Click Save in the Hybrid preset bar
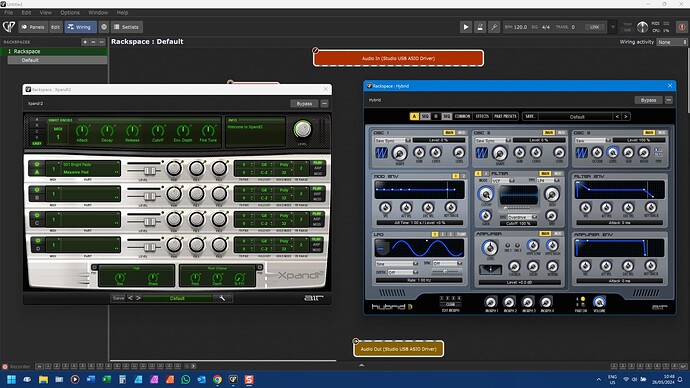 click(530, 117)
